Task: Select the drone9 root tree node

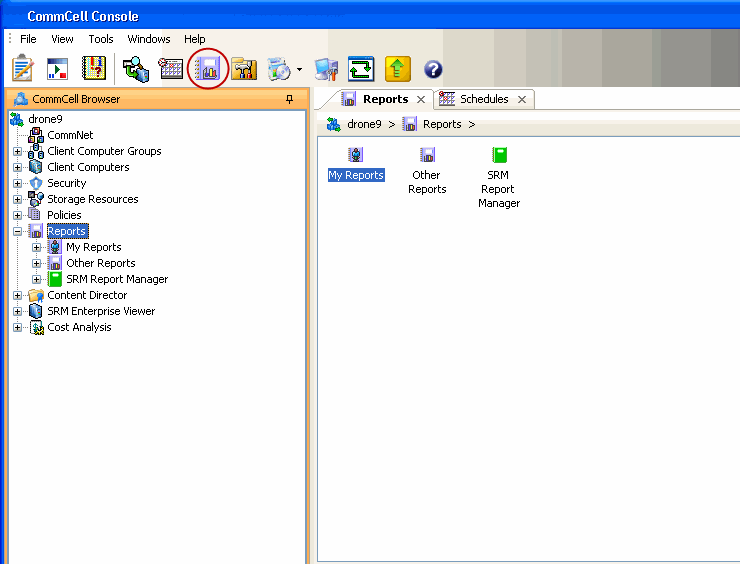Action: click(x=45, y=119)
